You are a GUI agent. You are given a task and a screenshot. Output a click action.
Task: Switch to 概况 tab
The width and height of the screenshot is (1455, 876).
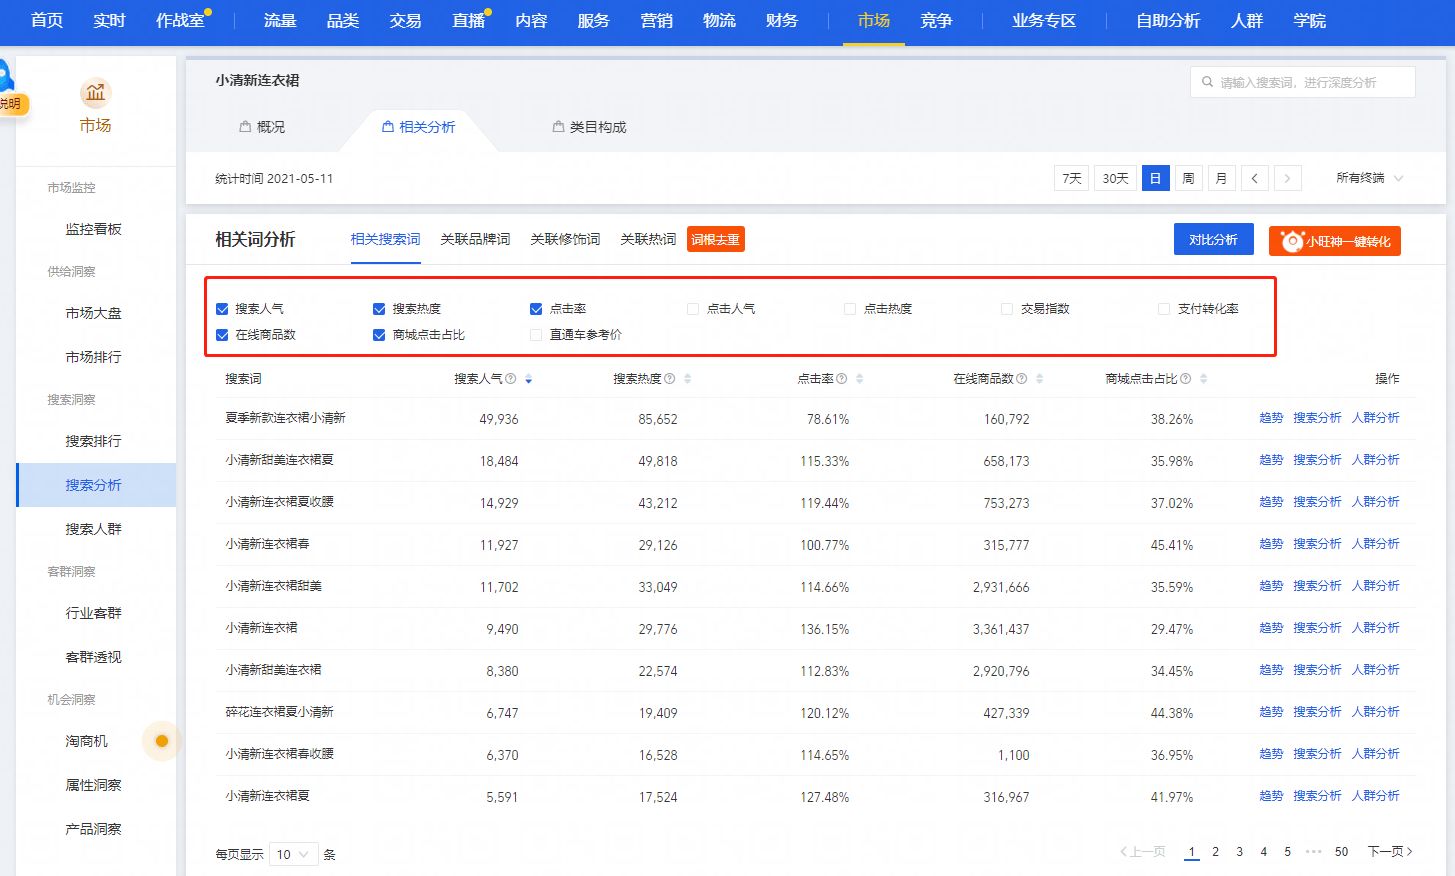click(262, 127)
